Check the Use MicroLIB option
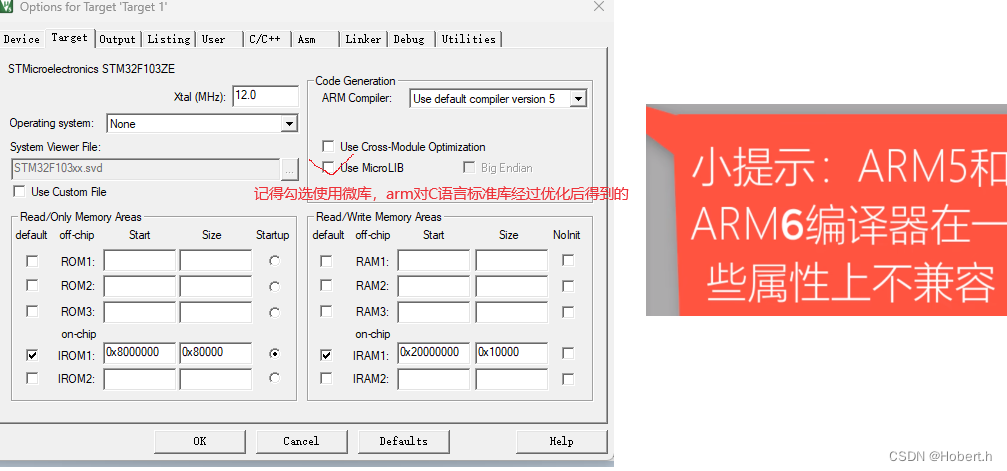 (x=328, y=168)
